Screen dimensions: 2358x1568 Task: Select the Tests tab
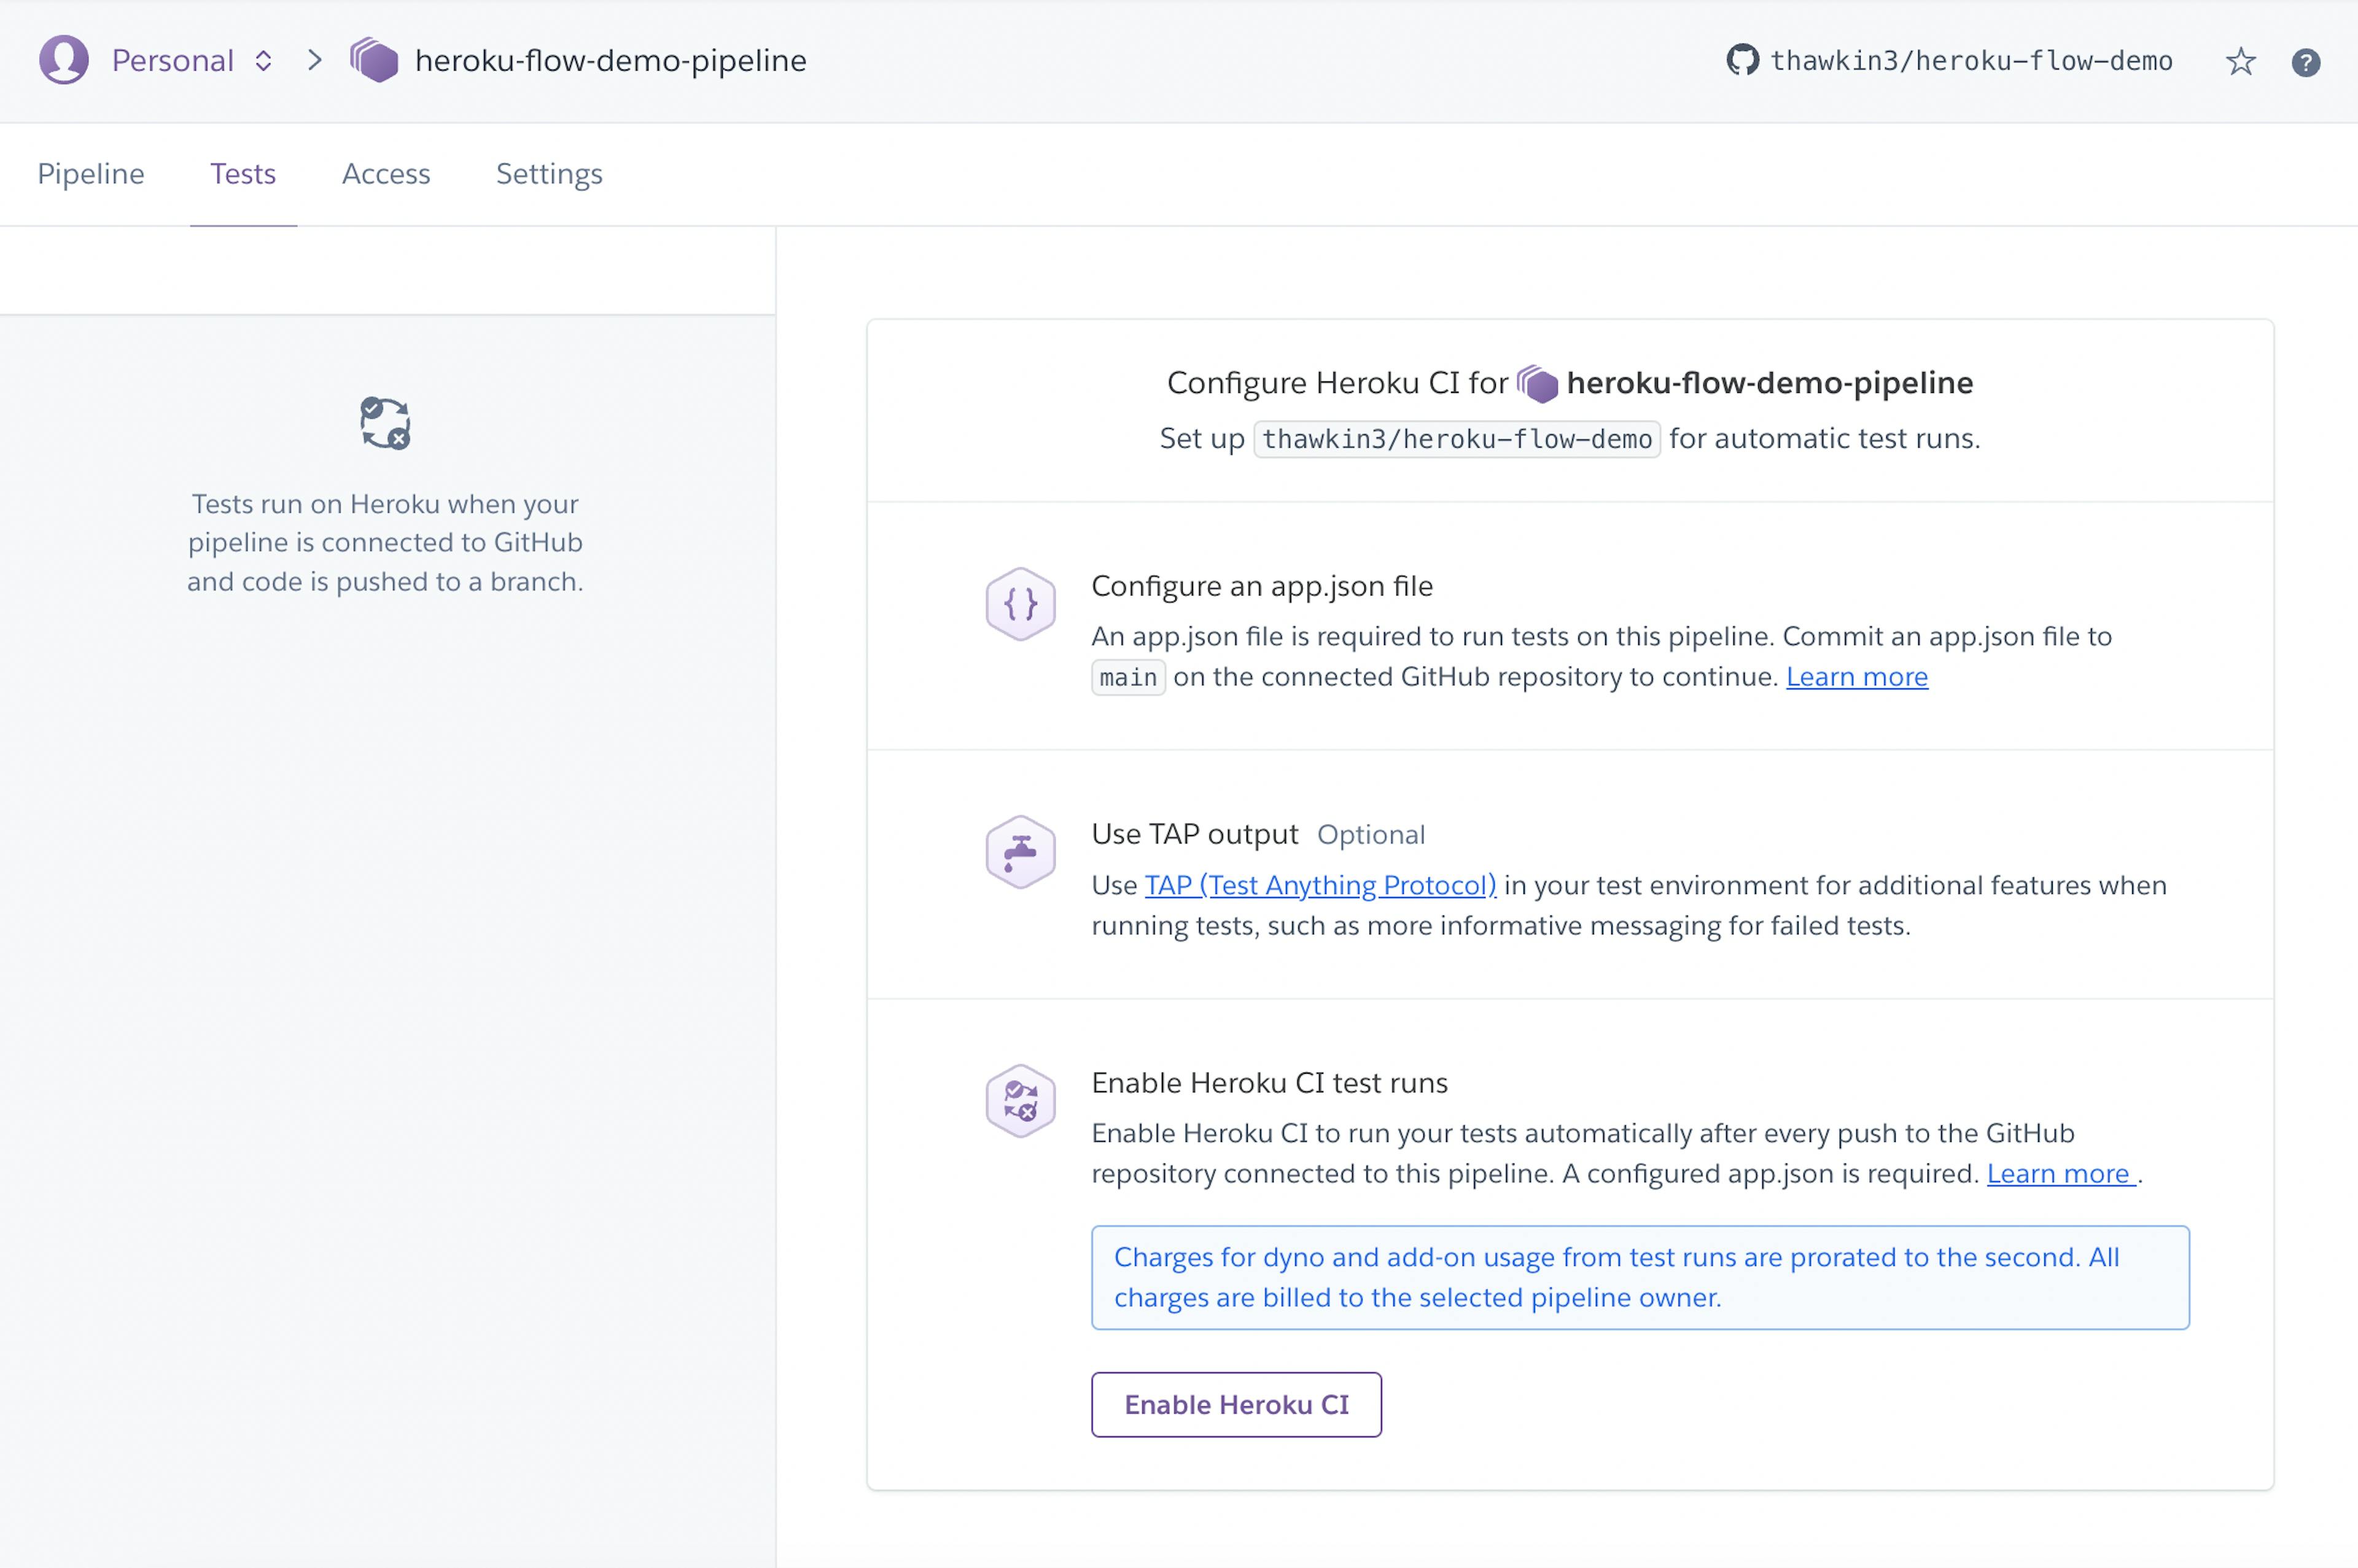coord(243,174)
